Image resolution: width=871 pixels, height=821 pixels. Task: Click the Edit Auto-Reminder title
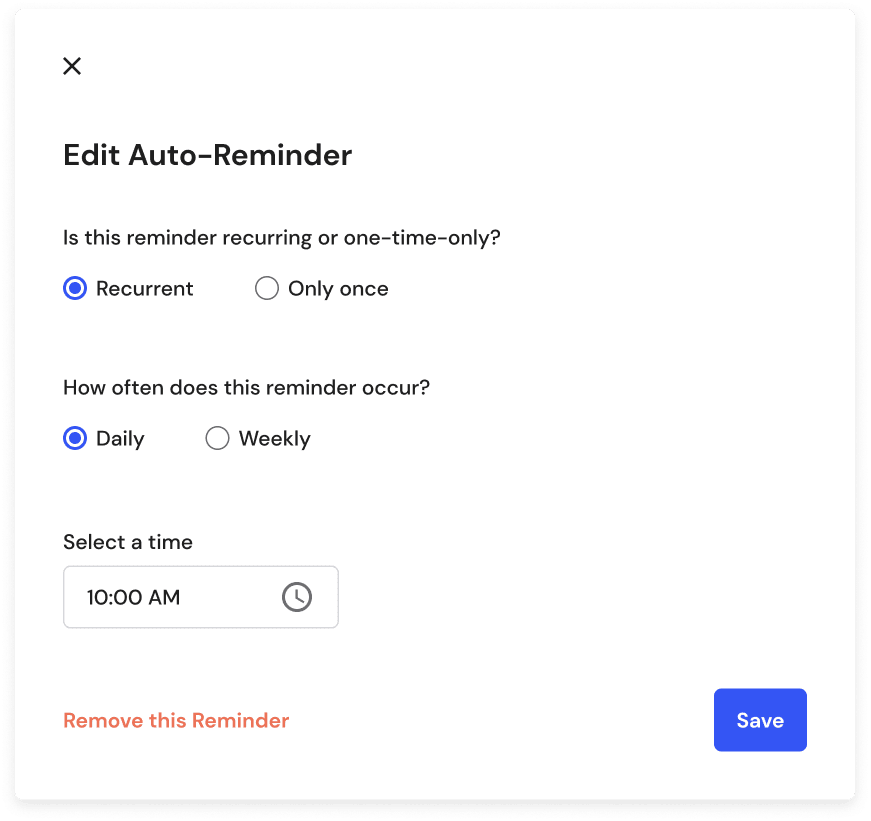pos(207,155)
